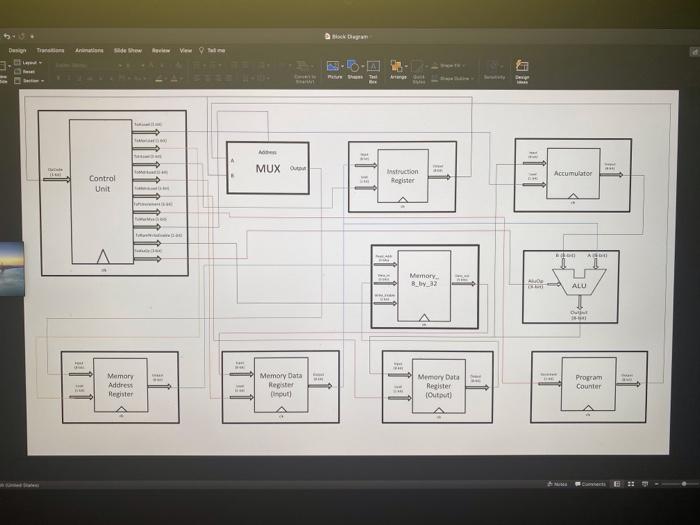Select the MUX block on slide

pos(267,168)
